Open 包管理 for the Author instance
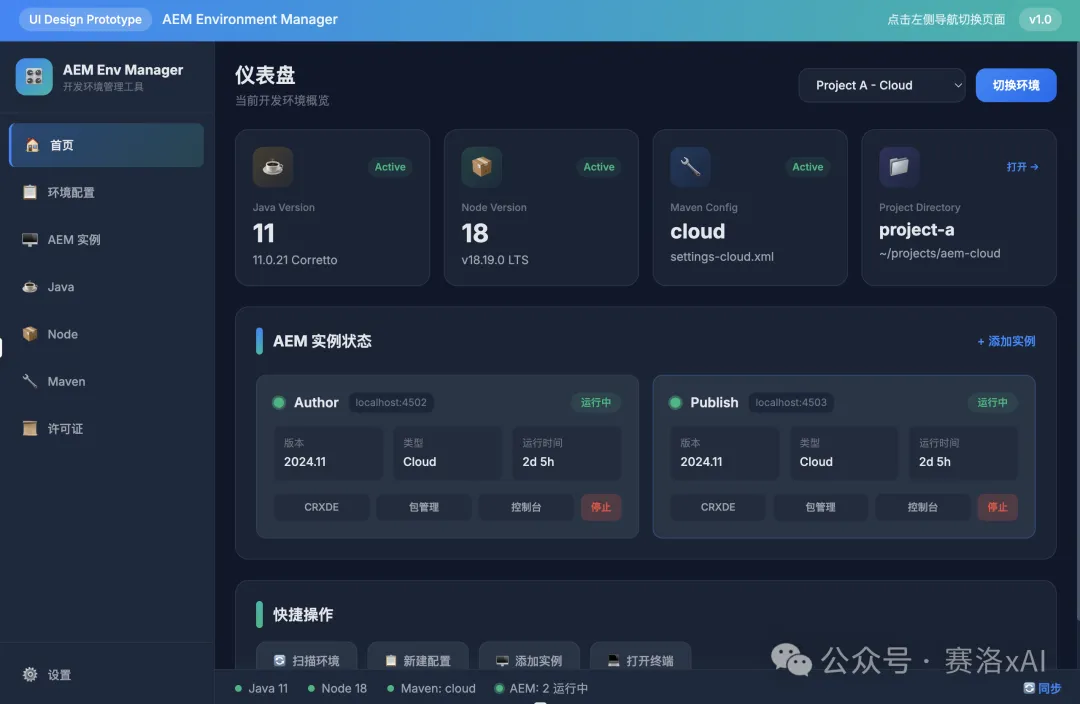This screenshot has height=704, width=1080. (424, 507)
